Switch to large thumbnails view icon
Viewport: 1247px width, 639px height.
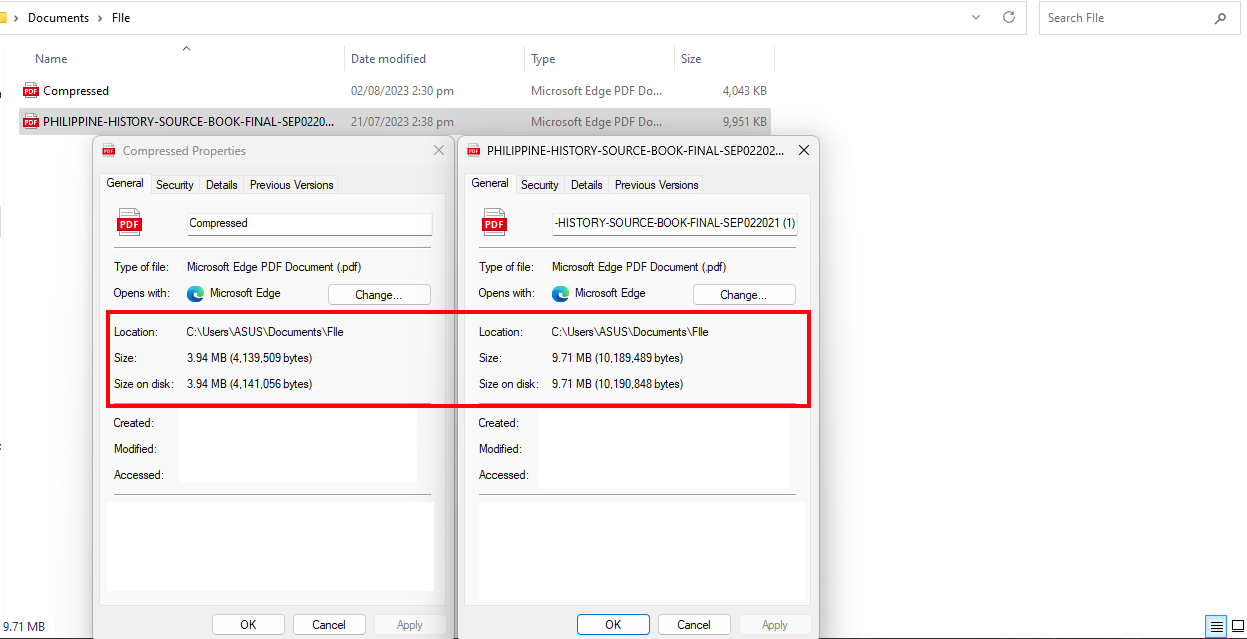pos(1237,627)
